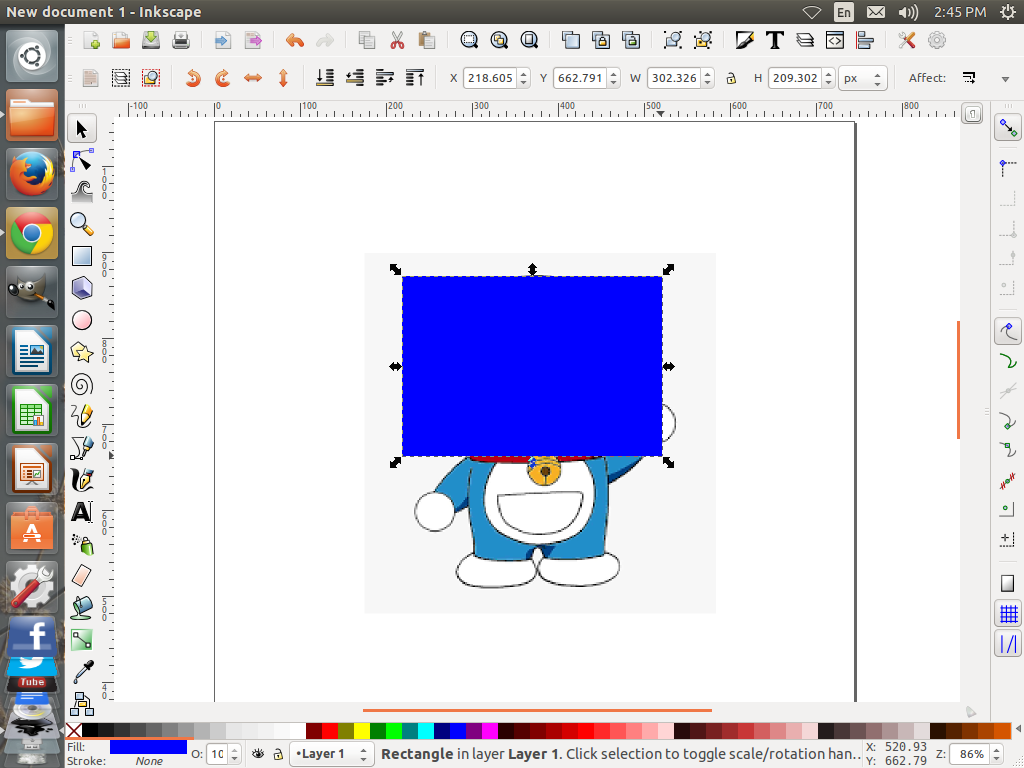
Task: Click the zoom percentage field
Action: tap(970, 754)
